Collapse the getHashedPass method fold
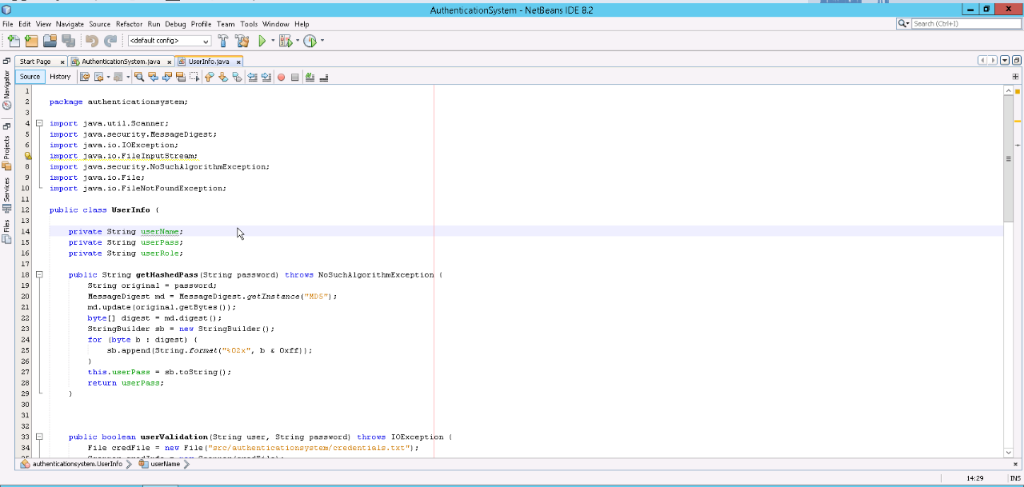 (x=39, y=275)
